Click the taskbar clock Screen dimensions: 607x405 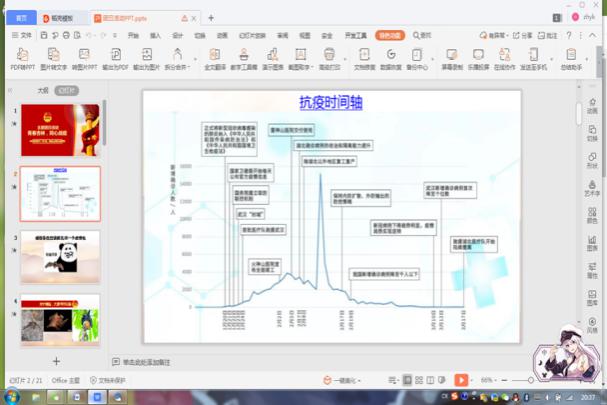point(588,397)
